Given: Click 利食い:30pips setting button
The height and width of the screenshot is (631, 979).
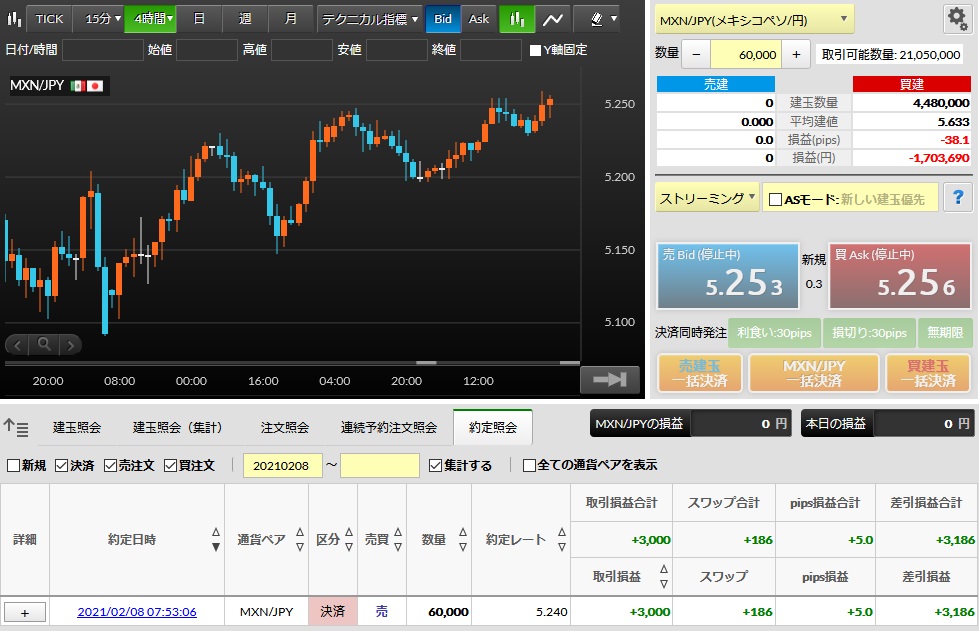Looking at the screenshot, I should (774, 333).
